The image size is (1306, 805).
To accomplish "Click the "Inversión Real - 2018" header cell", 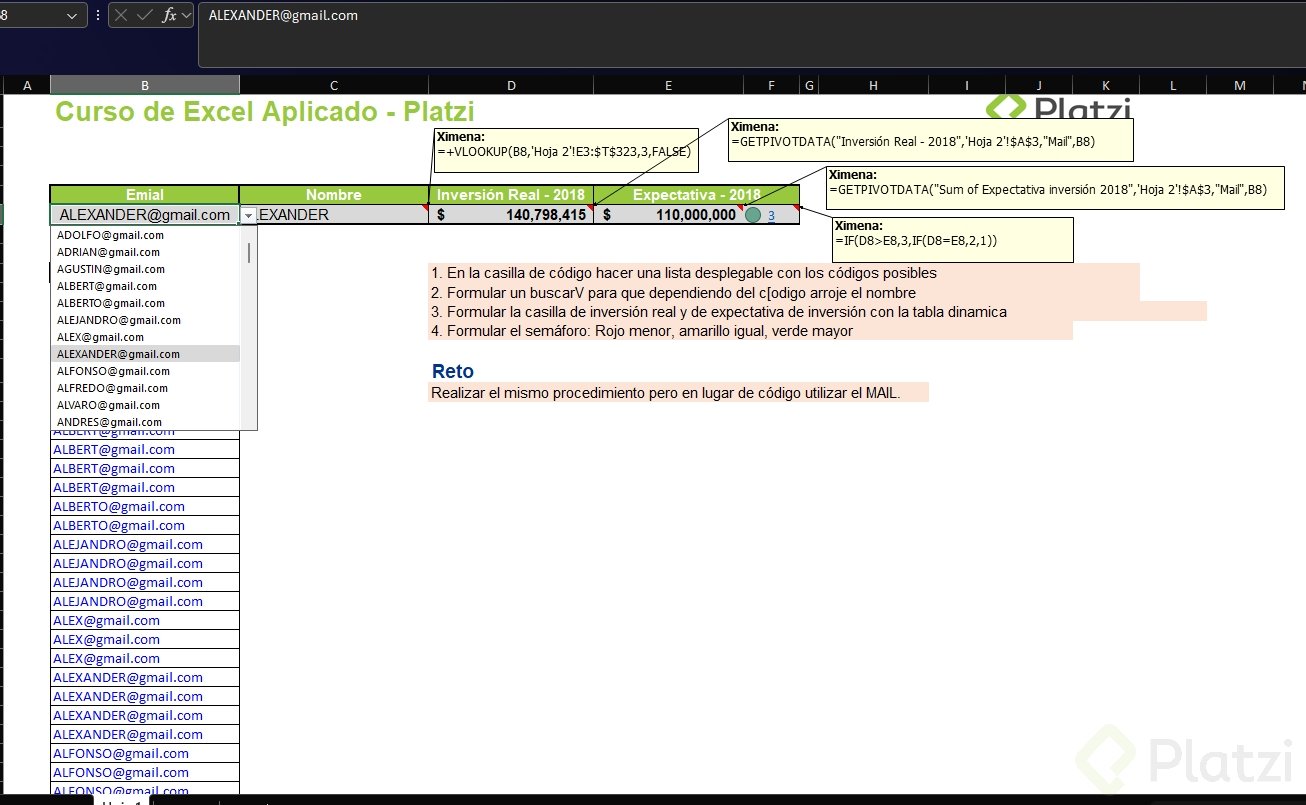I will 511,195.
